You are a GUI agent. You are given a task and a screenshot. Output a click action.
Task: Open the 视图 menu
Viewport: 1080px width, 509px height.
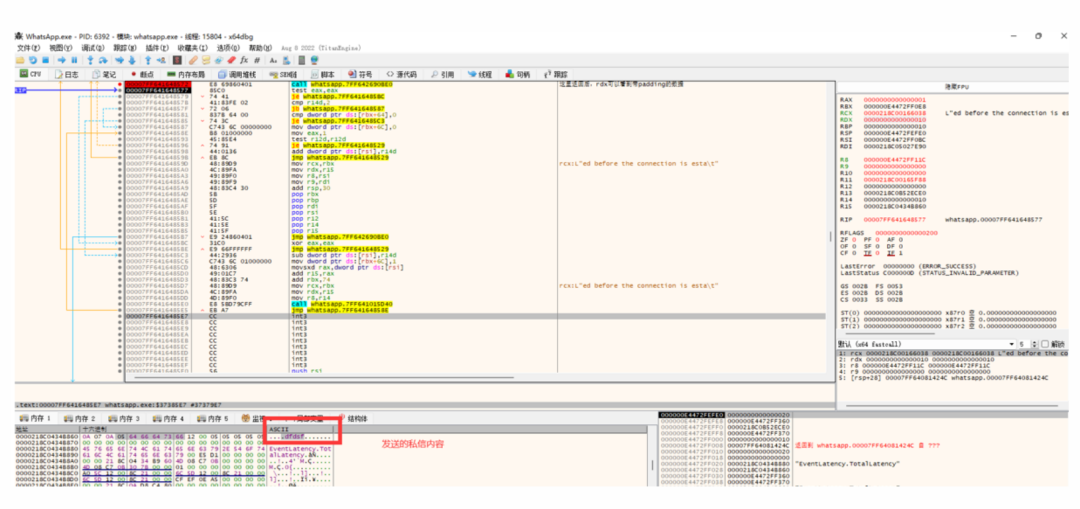[61, 48]
